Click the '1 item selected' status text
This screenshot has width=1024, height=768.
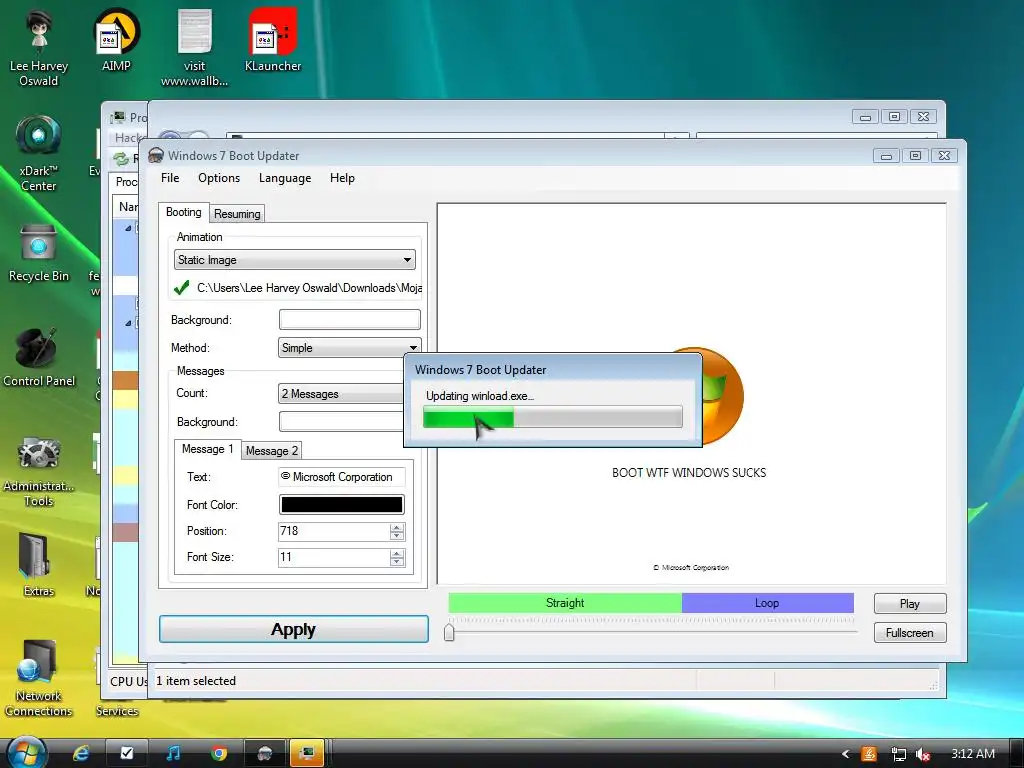tap(196, 680)
